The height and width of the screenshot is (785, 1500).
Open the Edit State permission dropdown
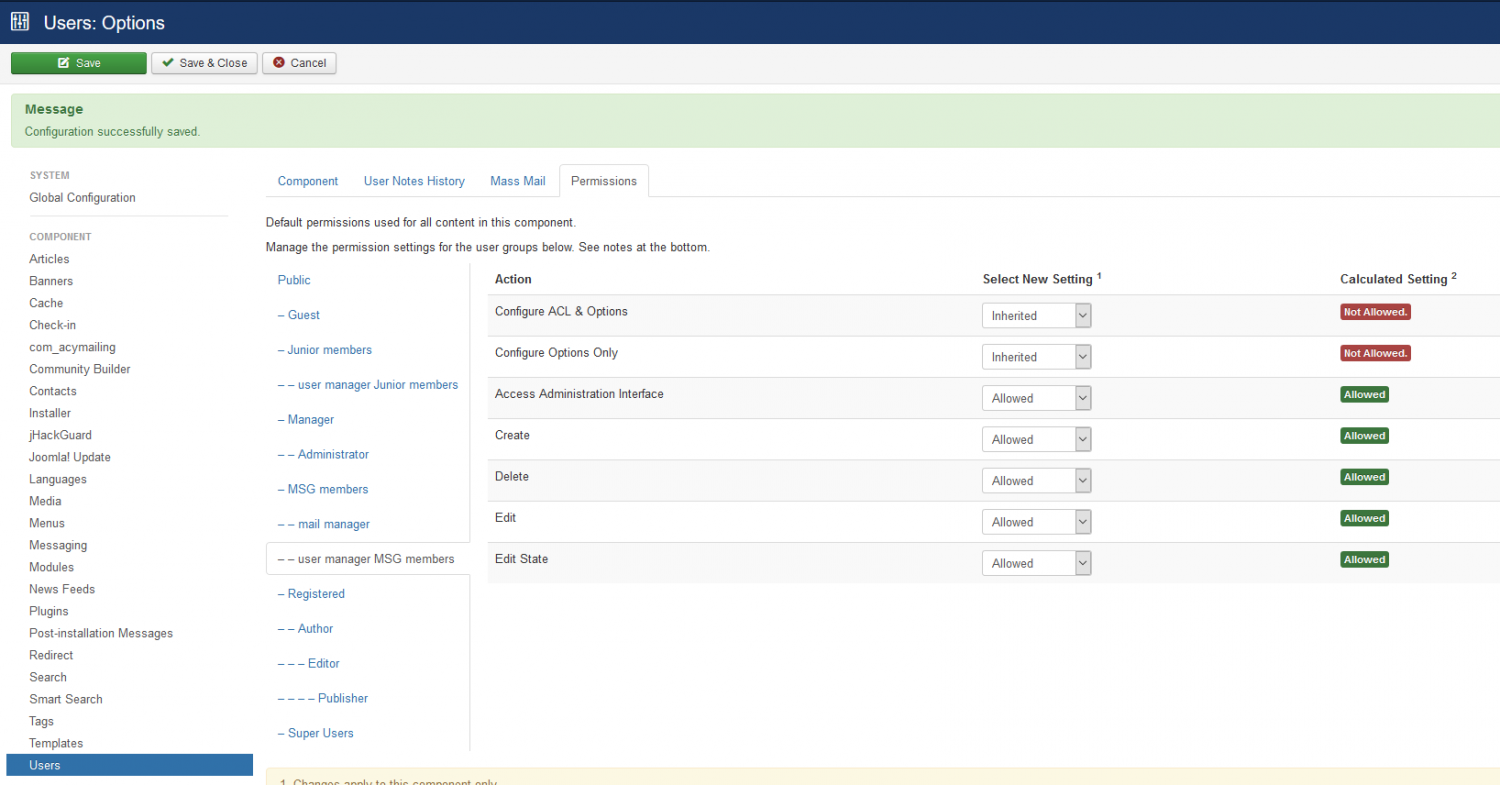coord(1036,564)
